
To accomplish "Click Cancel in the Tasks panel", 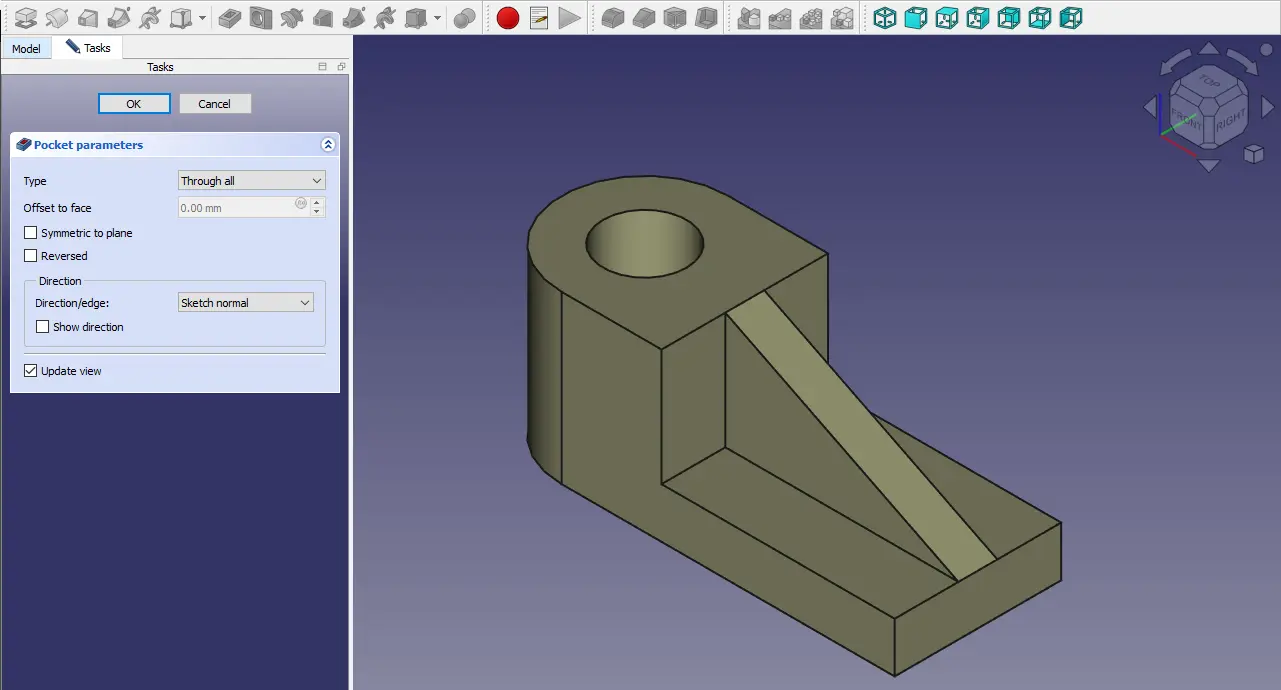I will [215, 104].
